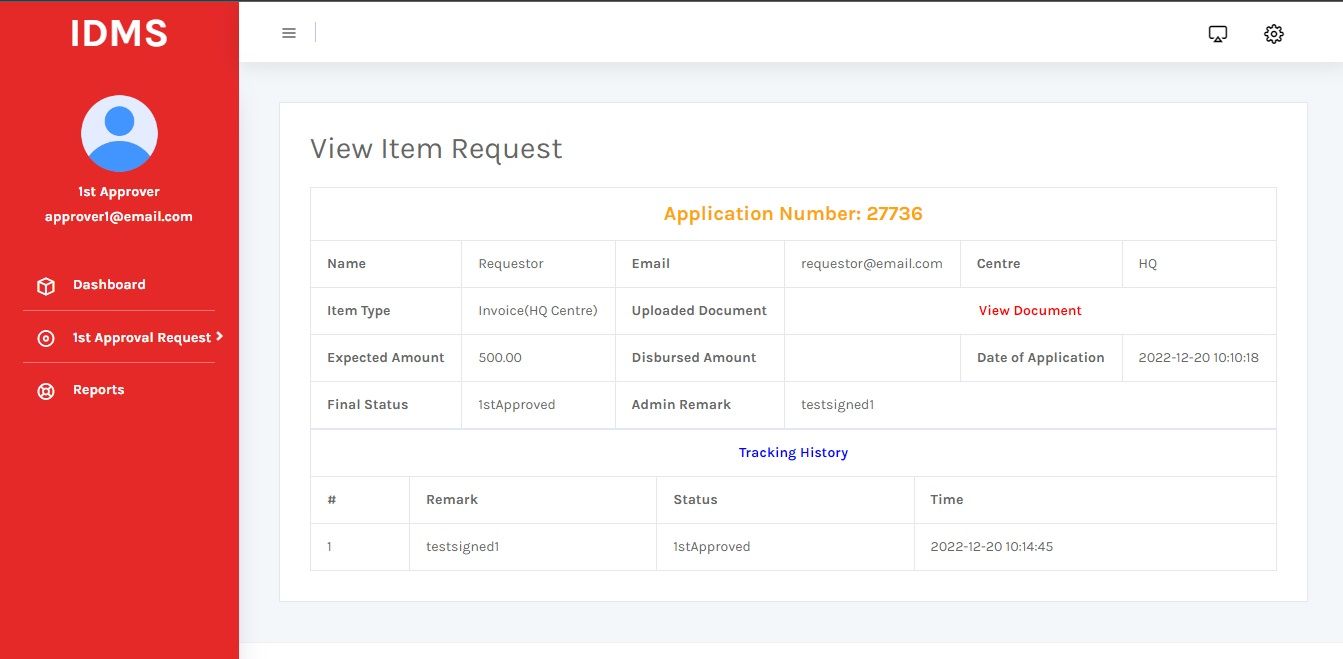Open the Dashboard menu item
1343x659 pixels.
pyautogui.click(x=109, y=285)
